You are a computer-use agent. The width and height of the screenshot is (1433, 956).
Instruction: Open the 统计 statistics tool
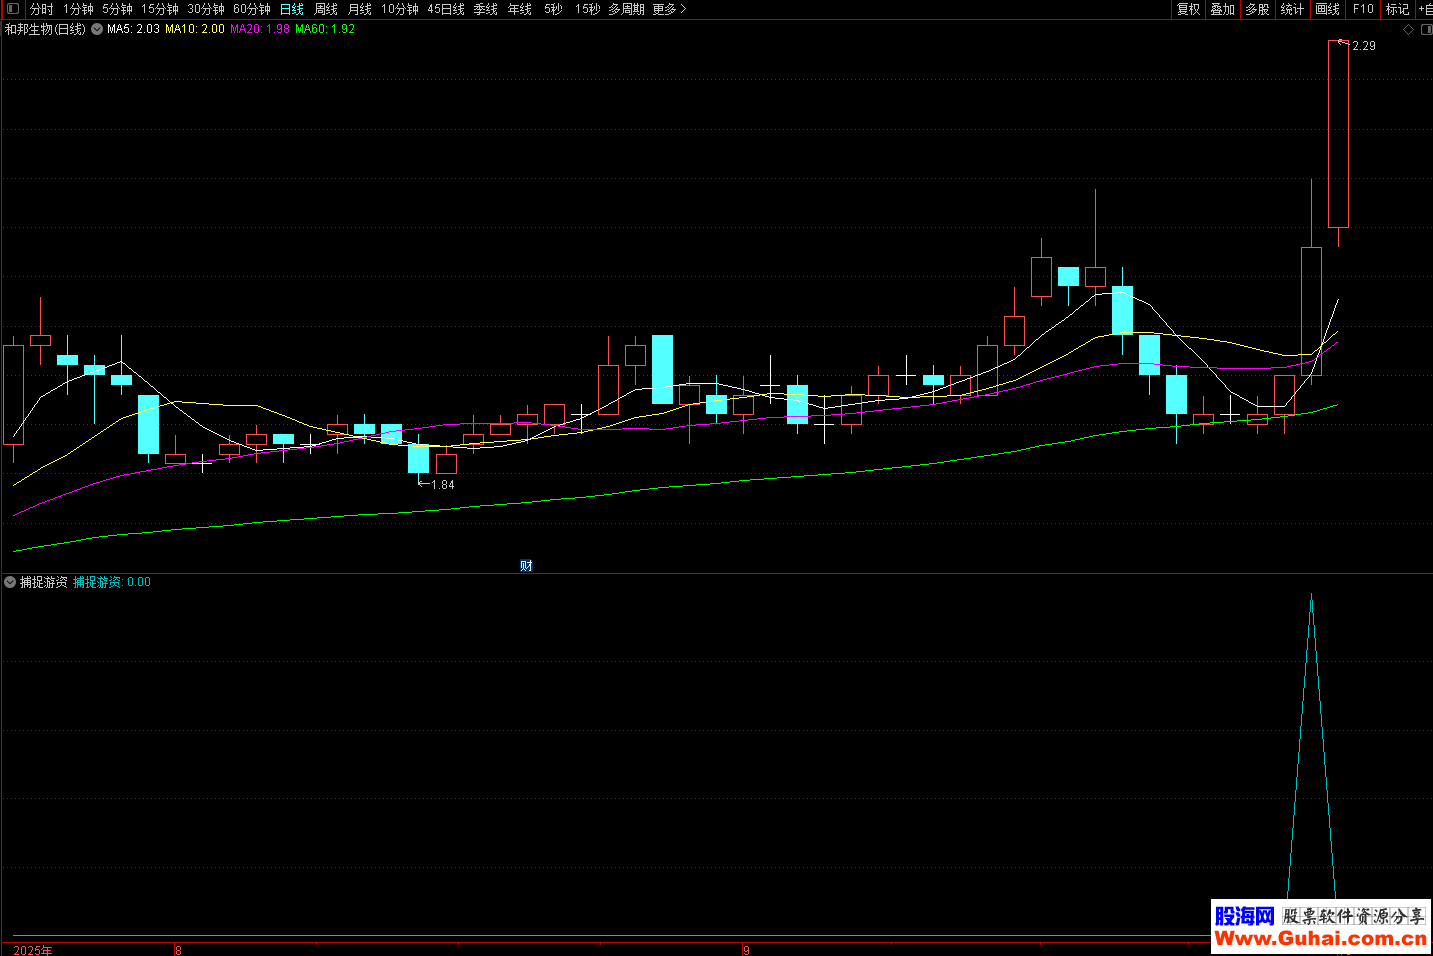[1292, 9]
